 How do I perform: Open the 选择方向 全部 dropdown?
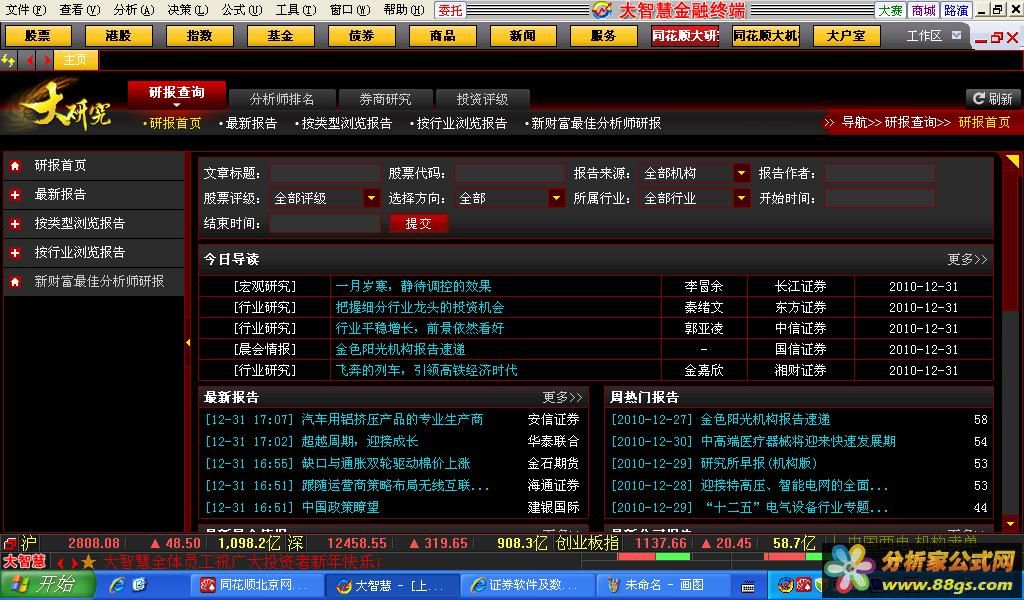tap(556, 198)
